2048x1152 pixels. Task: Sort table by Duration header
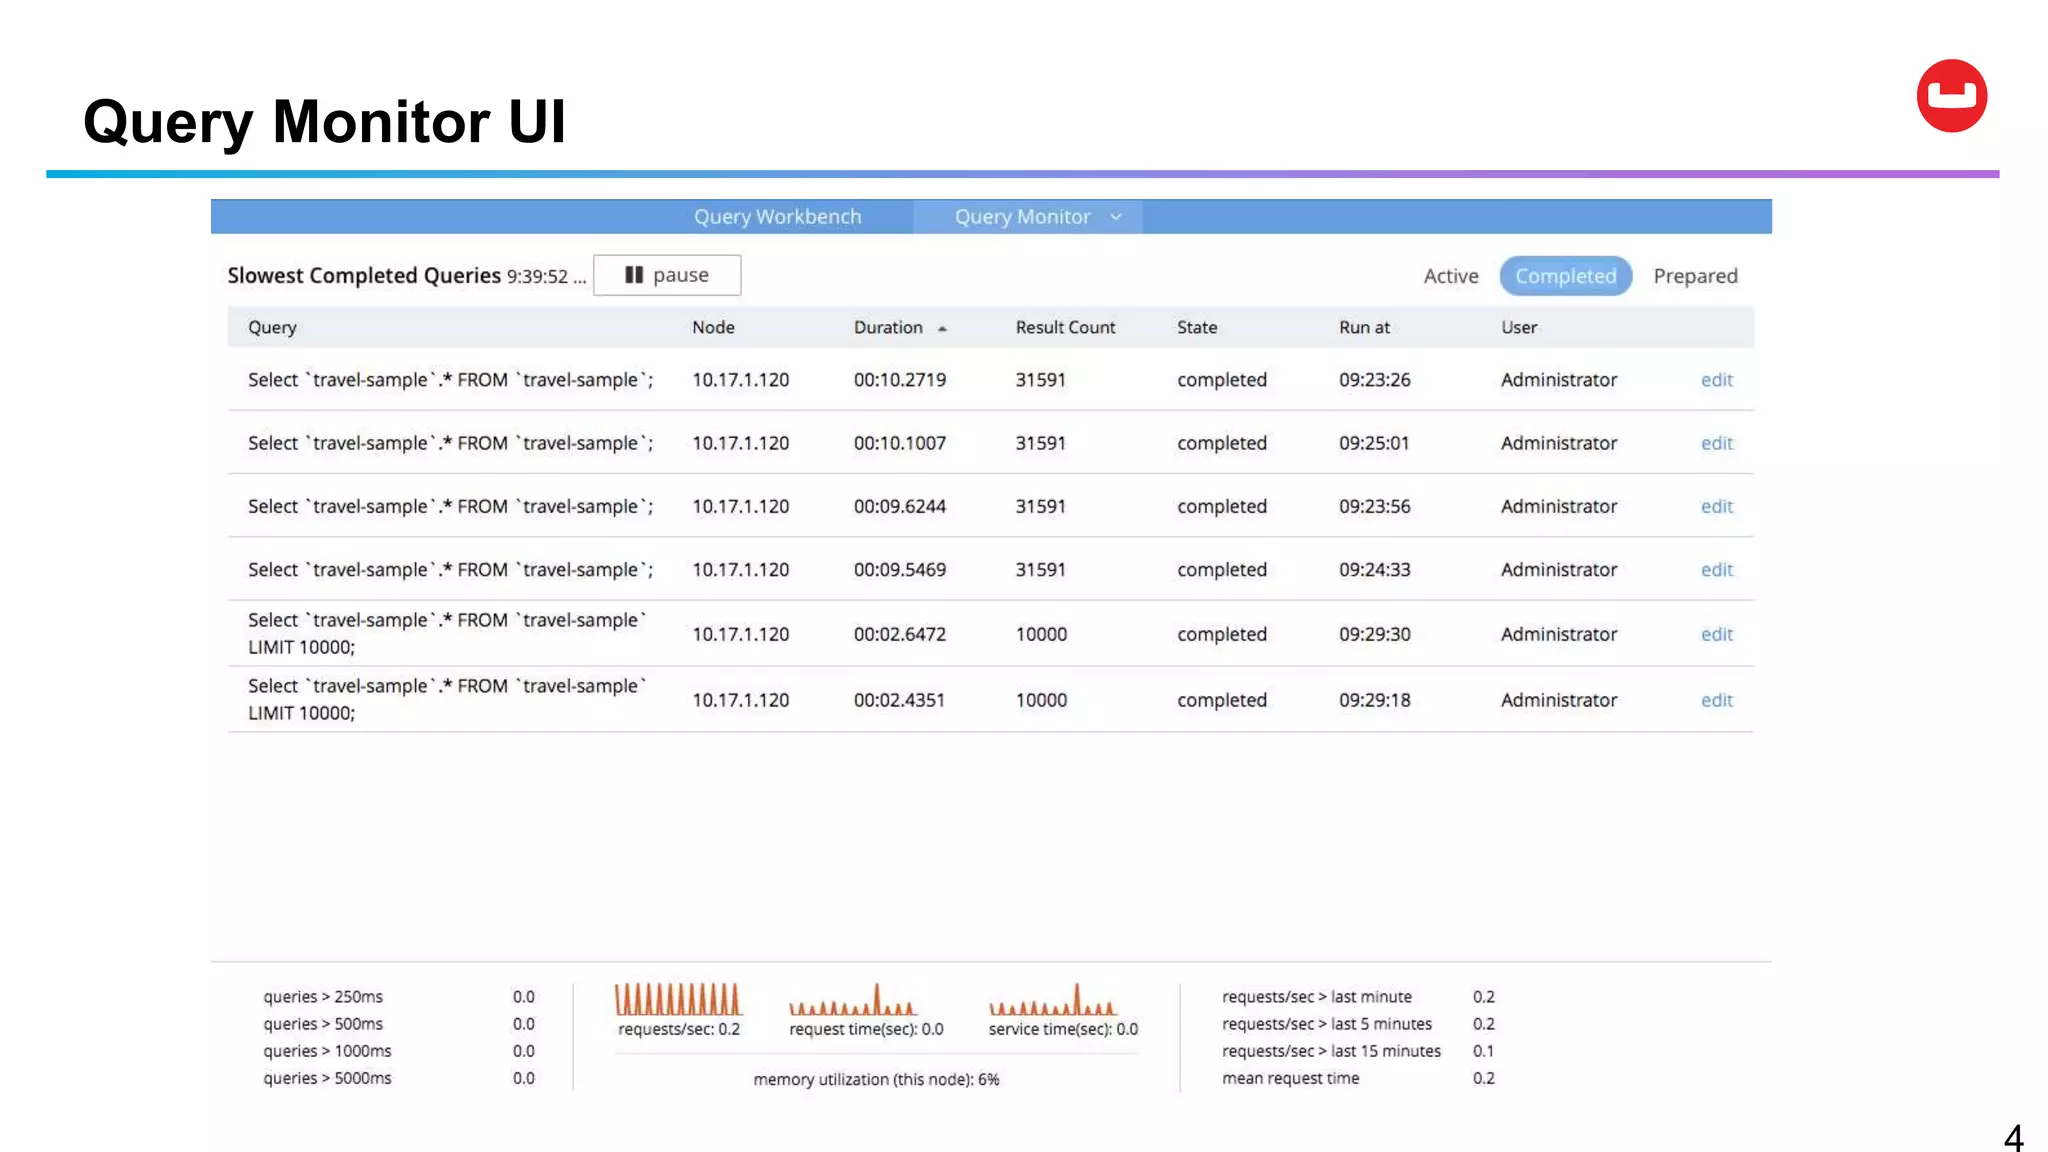[x=888, y=327]
